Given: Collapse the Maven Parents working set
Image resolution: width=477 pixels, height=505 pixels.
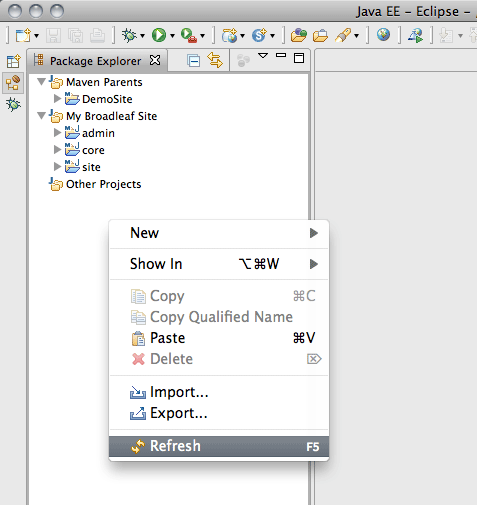Looking at the screenshot, I should [42, 82].
